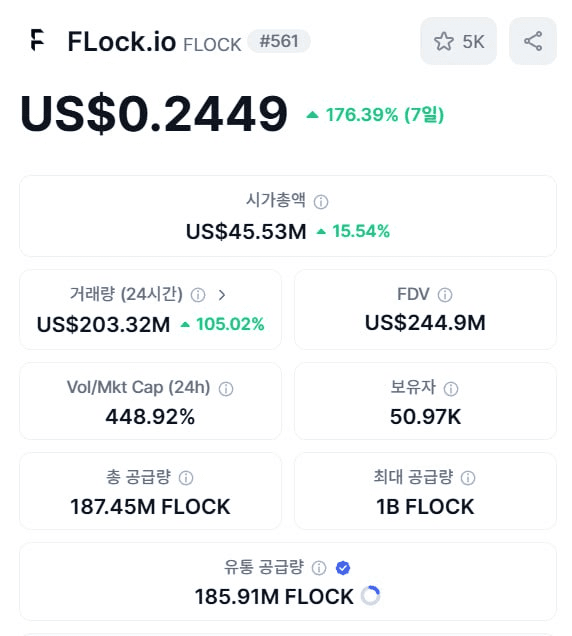Open the share icon button

click(x=533, y=41)
